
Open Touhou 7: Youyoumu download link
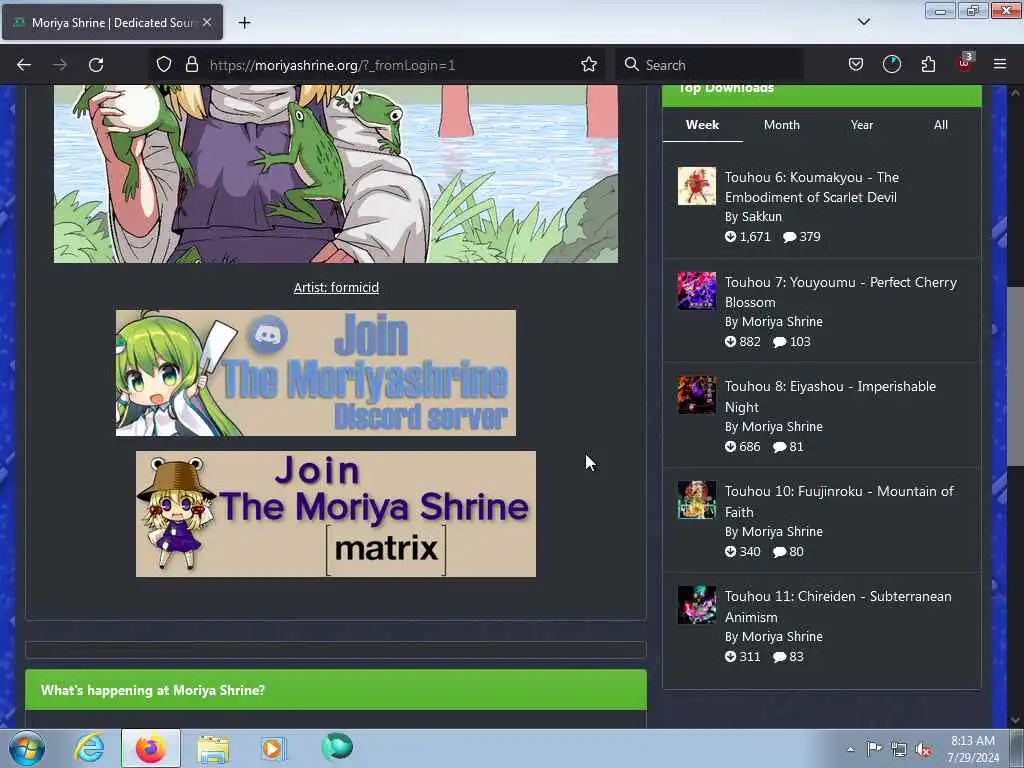[x=840, y=292]
